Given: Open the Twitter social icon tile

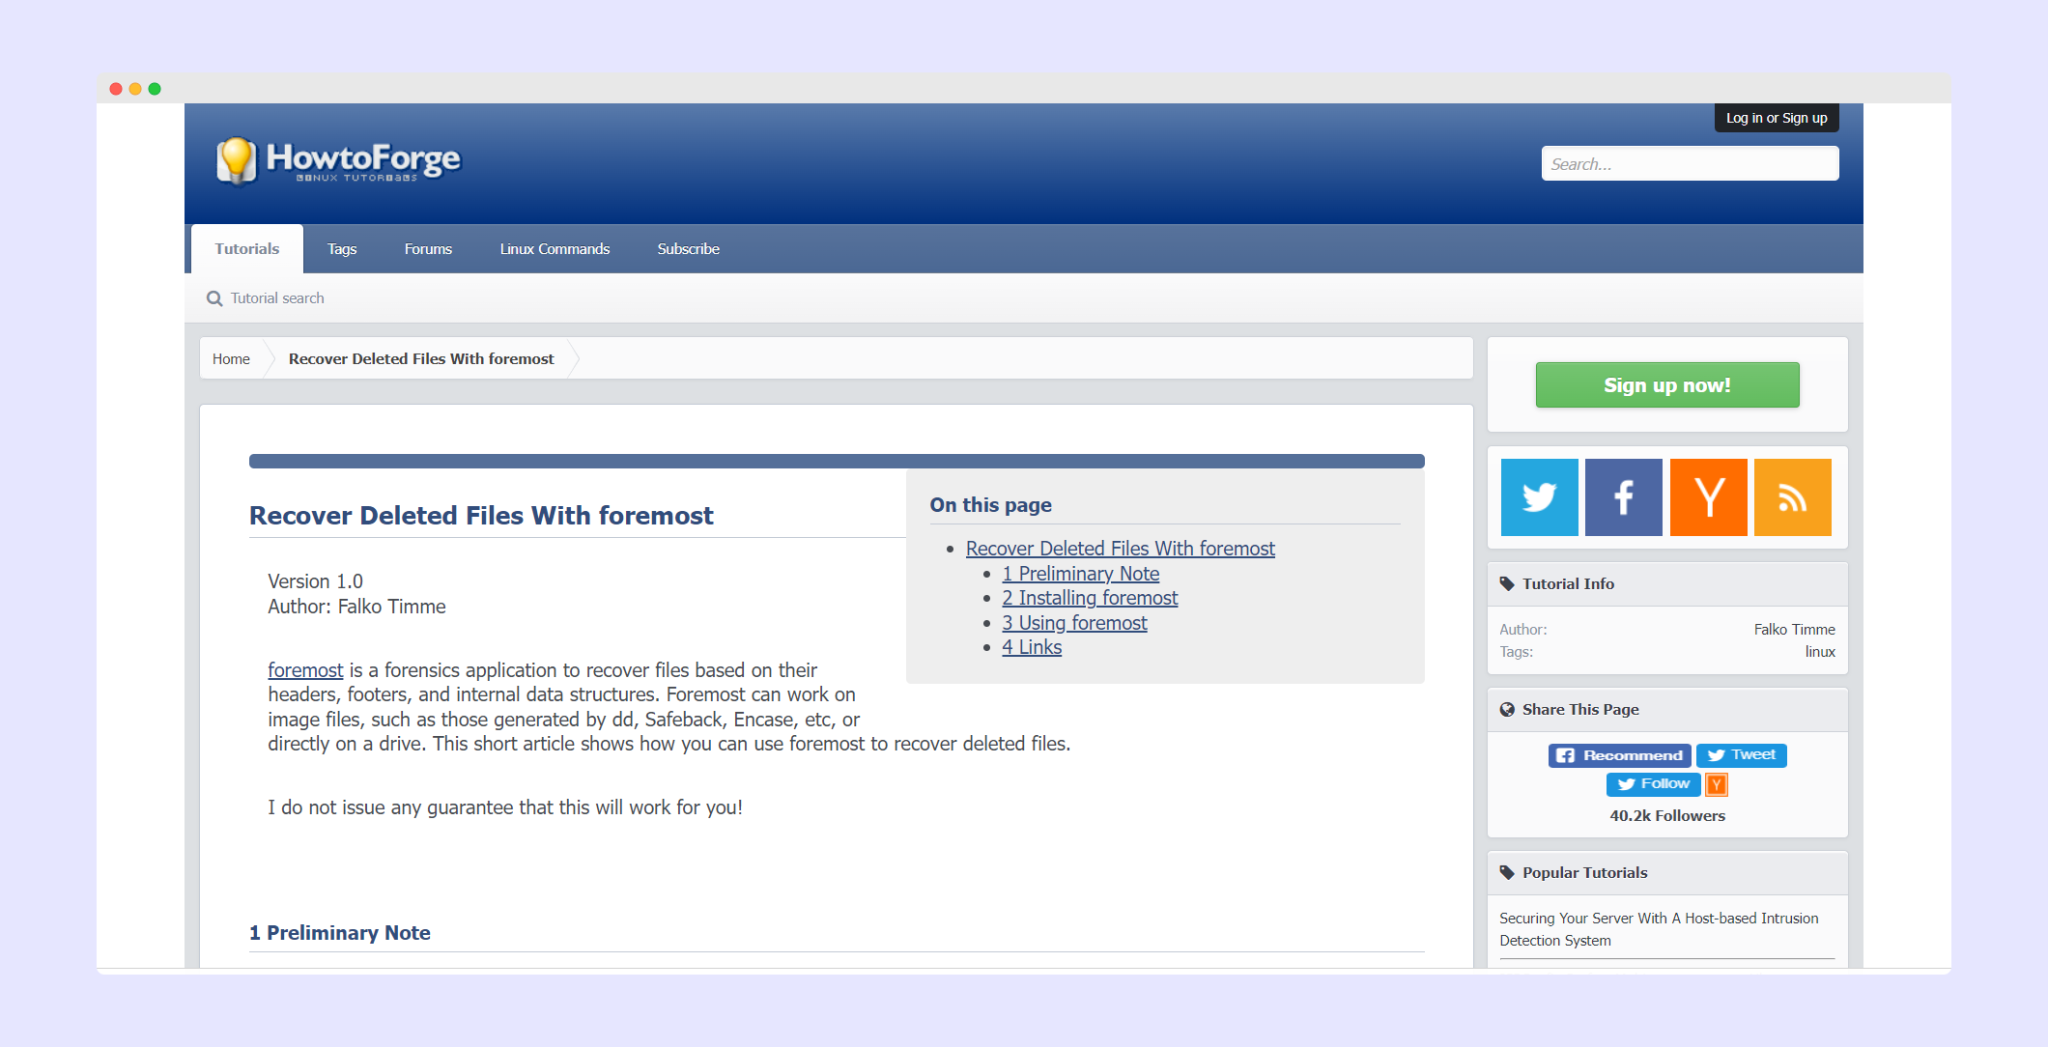Looking at the screenshot, I should click(1538, 497).
